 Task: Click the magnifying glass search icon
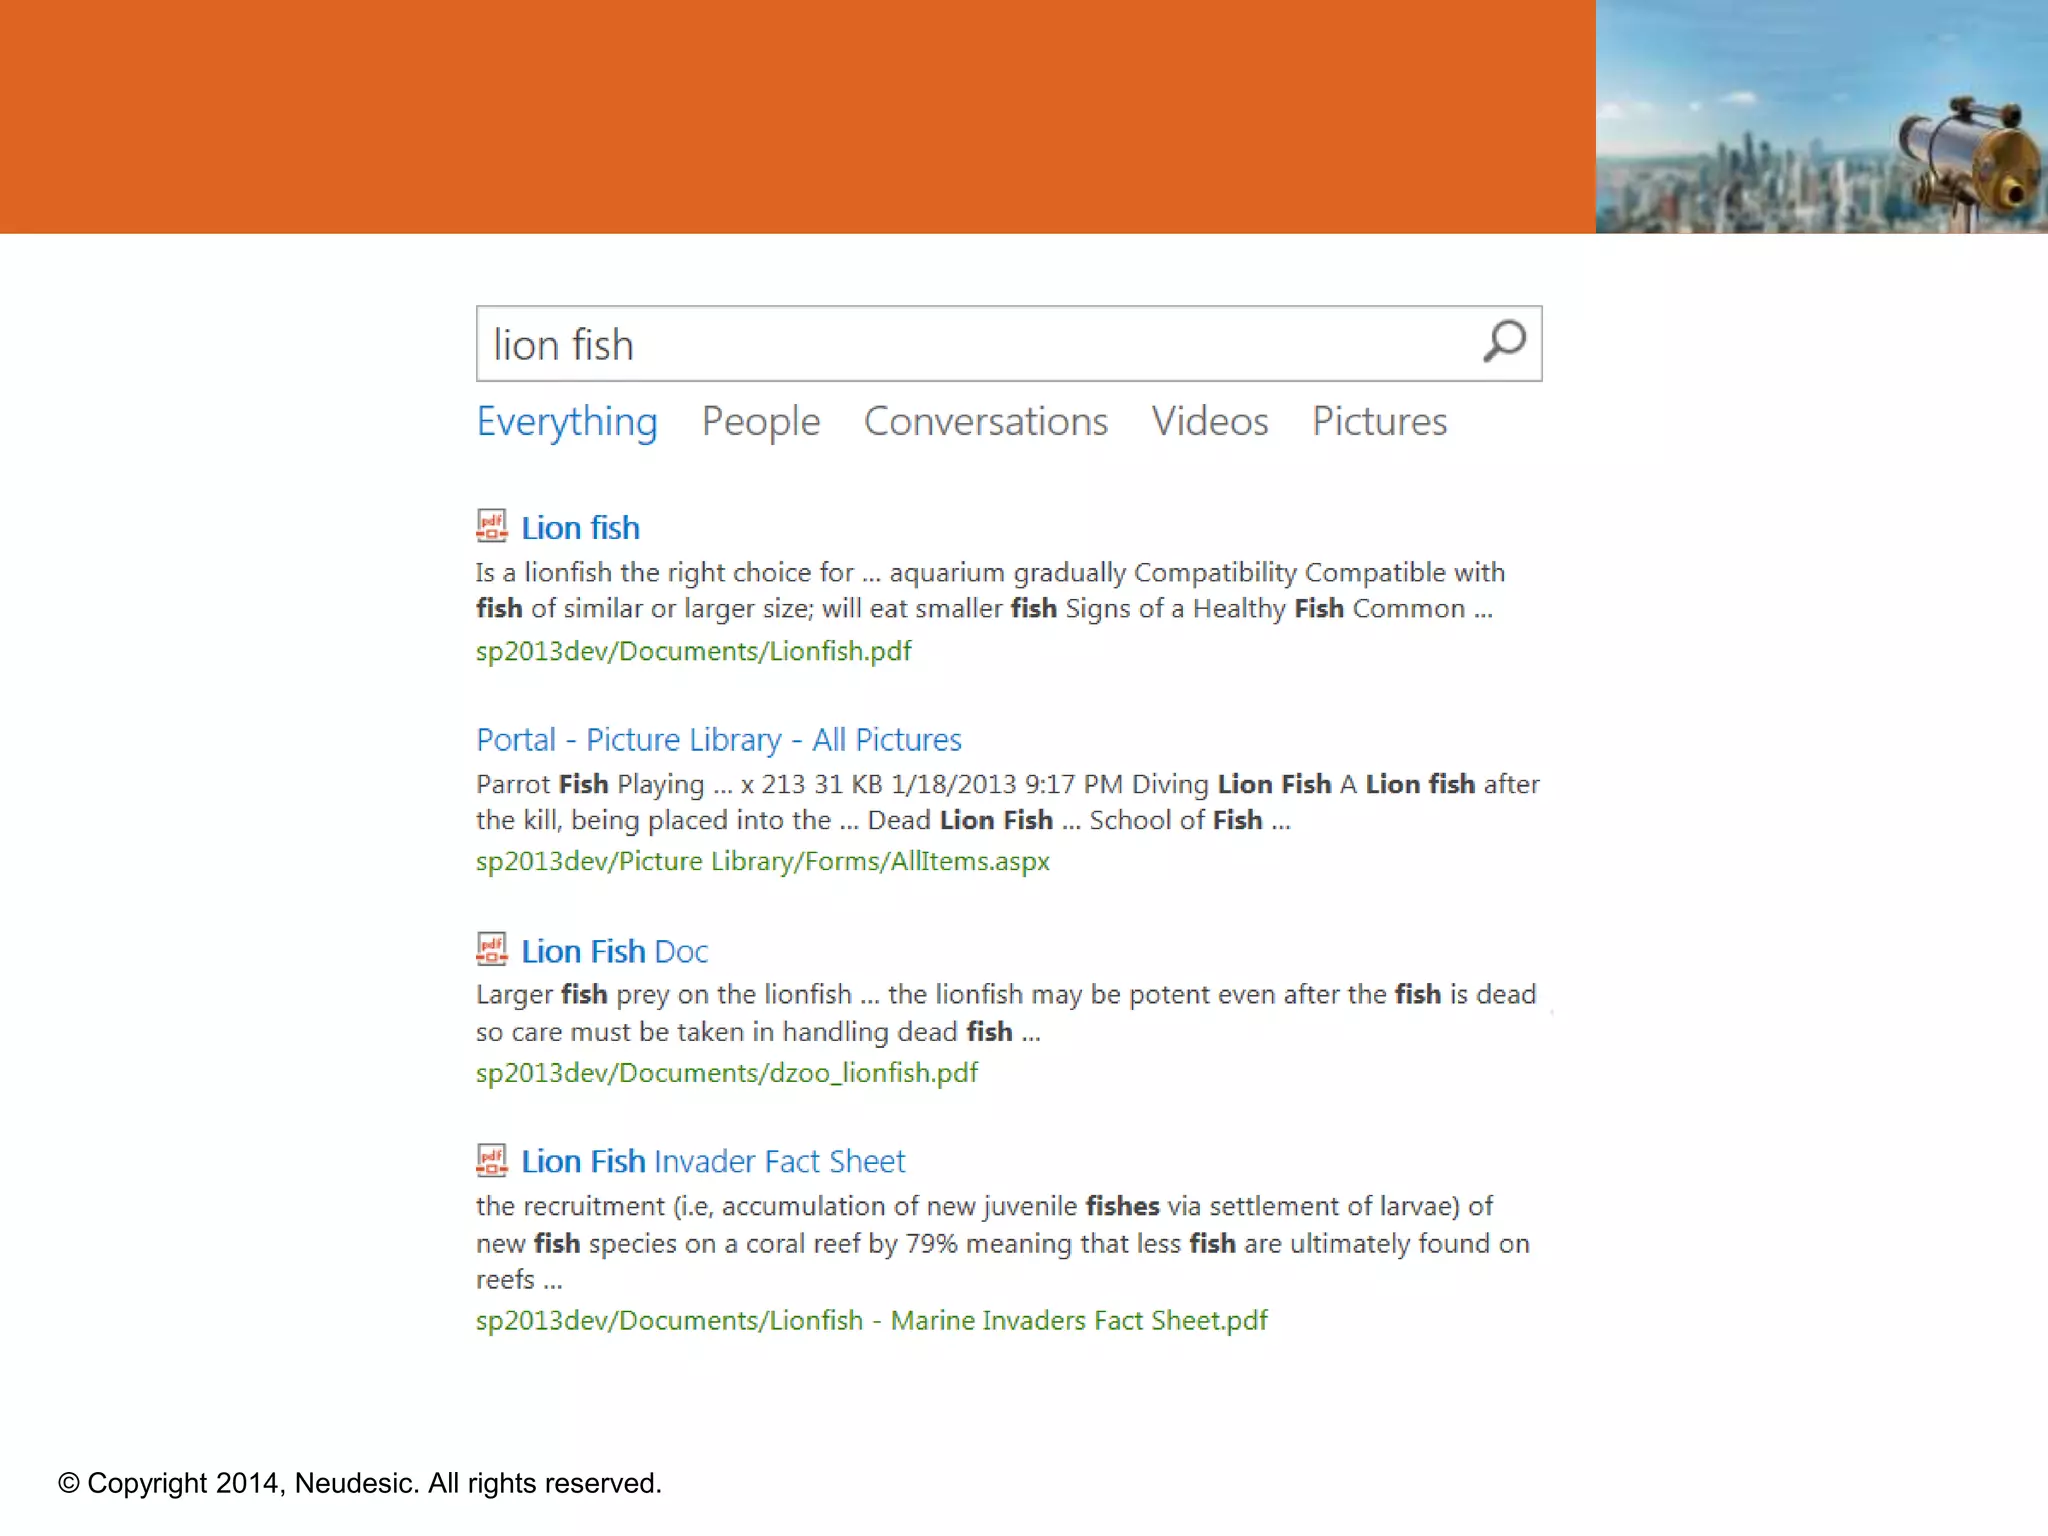click(x=1503, y=343)
